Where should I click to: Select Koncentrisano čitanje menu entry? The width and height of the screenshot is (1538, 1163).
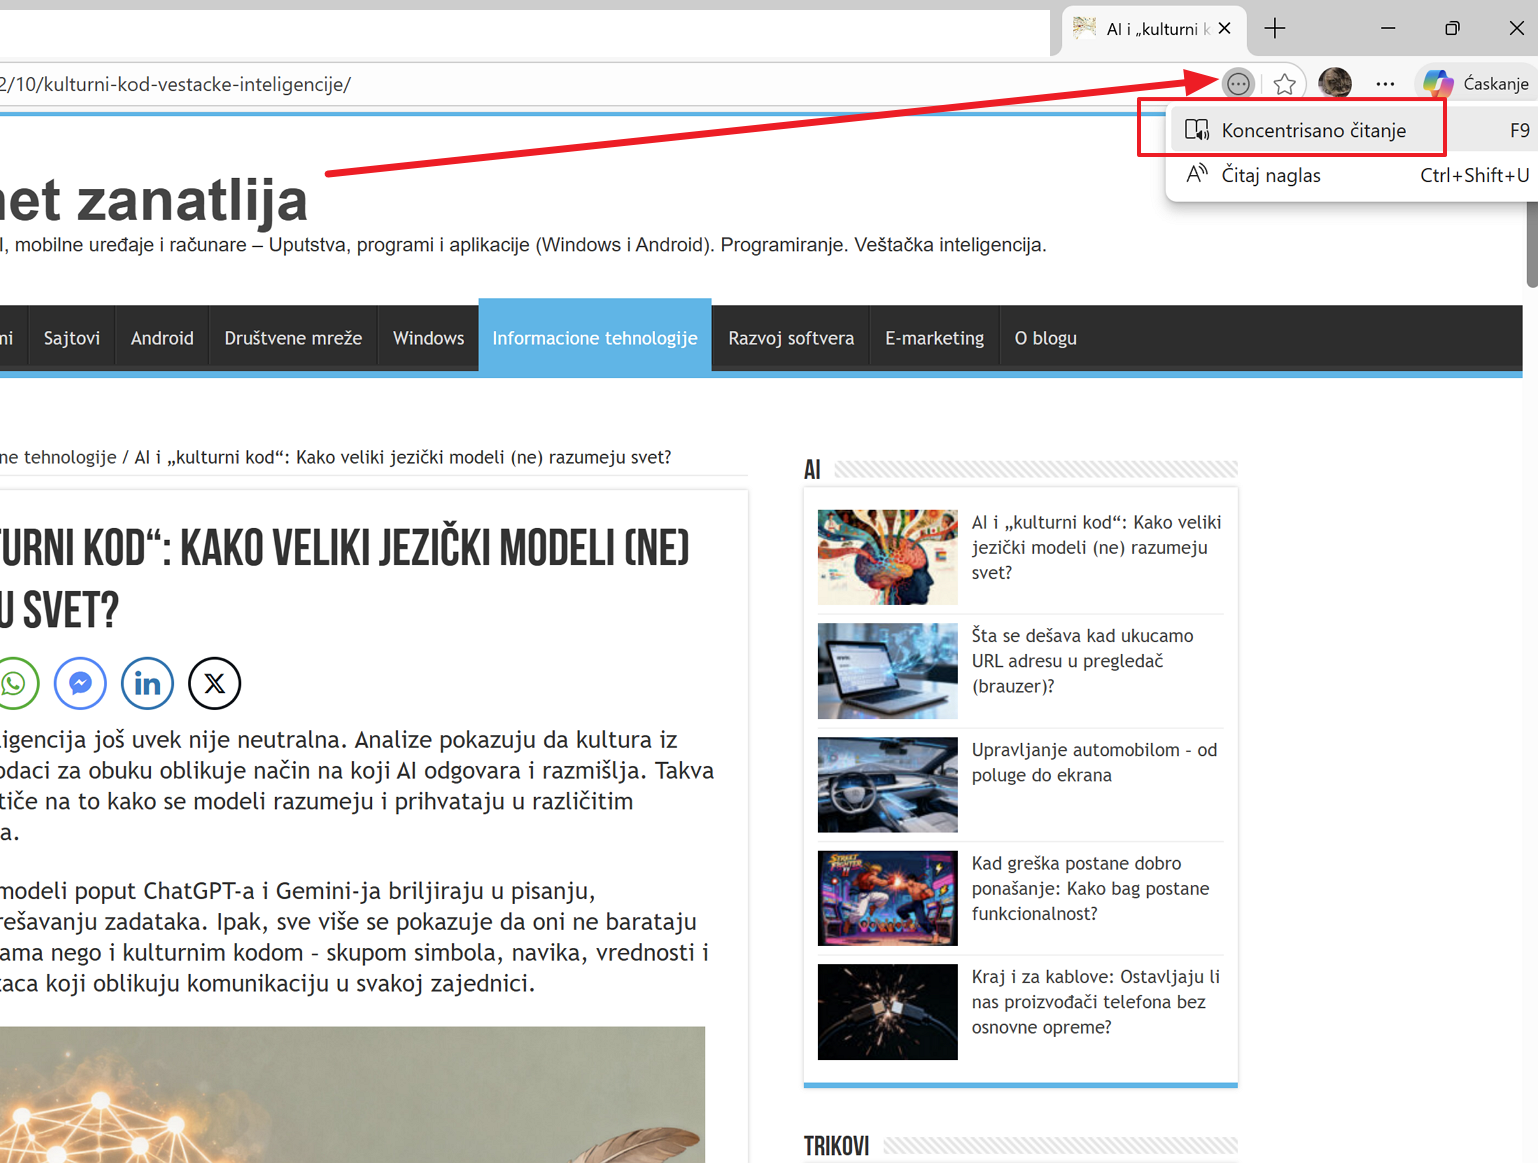pyautogui.click(x=1312, y=131)
